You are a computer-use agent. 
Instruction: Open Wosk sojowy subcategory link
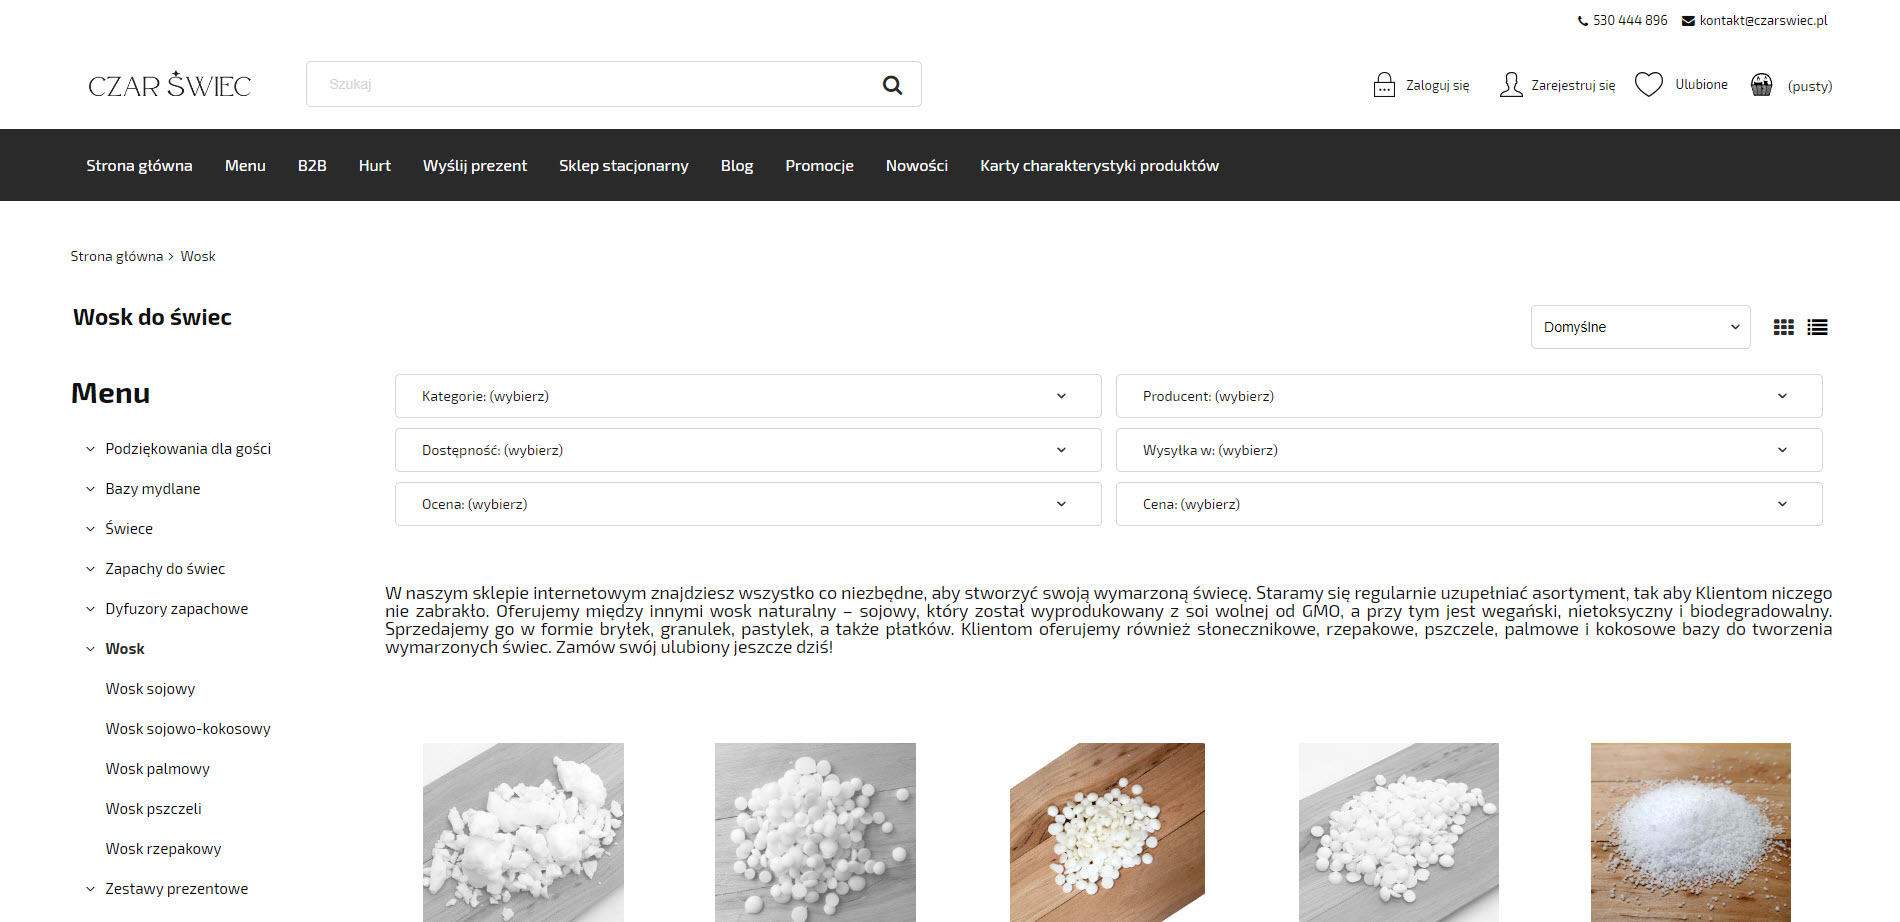click(150, 689)
